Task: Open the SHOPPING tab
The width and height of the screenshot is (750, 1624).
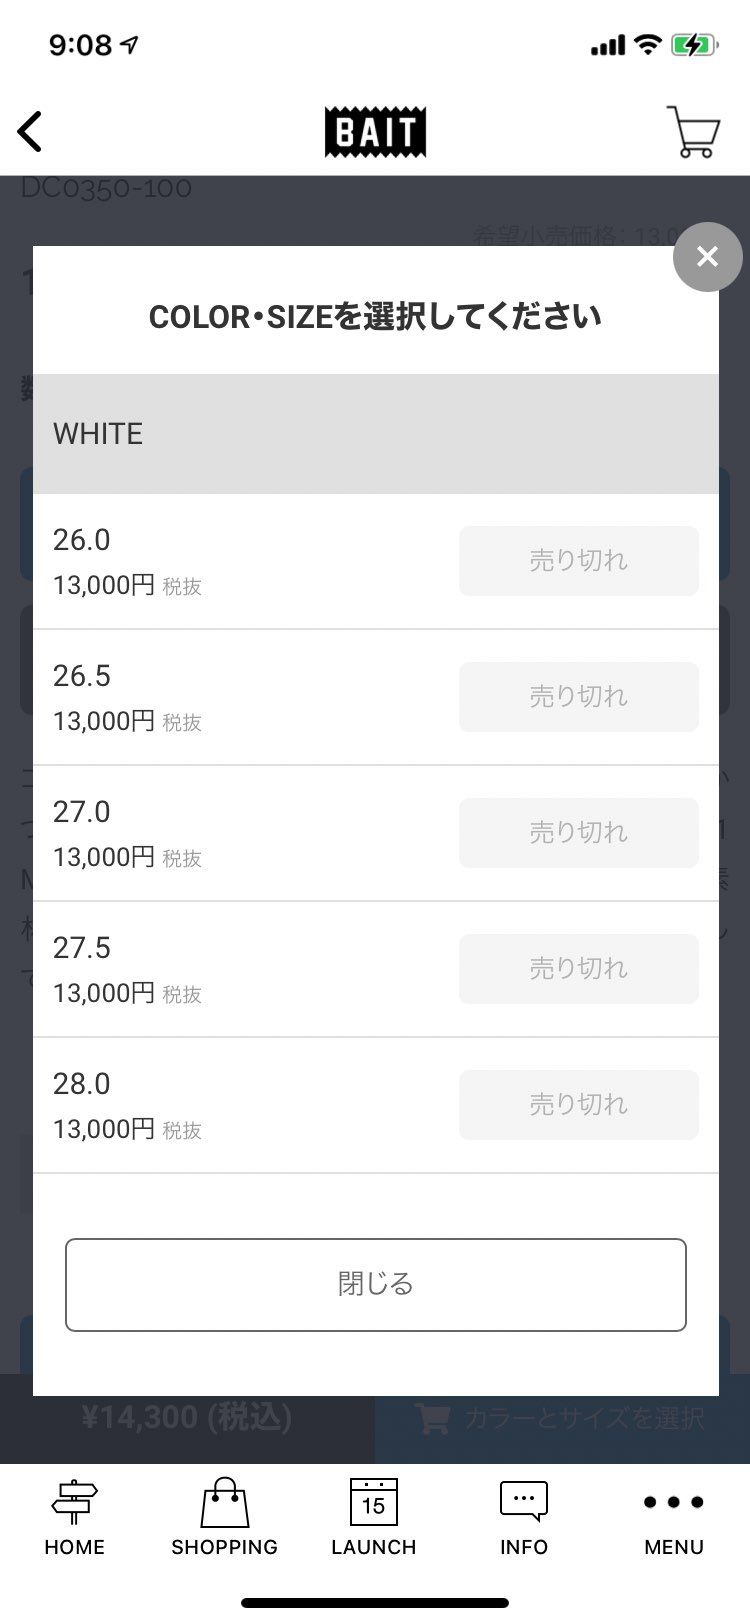Action: (x=224, y=1517)
